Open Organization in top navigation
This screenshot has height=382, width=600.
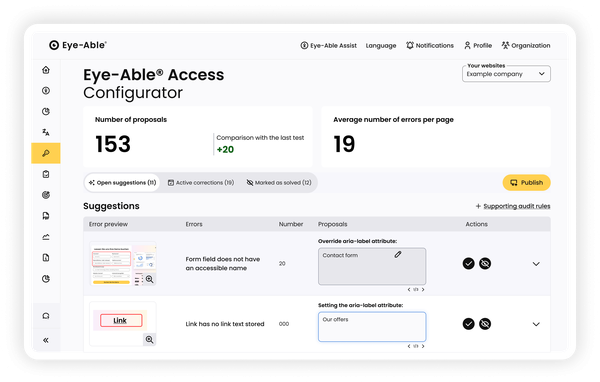coord(526,46)
